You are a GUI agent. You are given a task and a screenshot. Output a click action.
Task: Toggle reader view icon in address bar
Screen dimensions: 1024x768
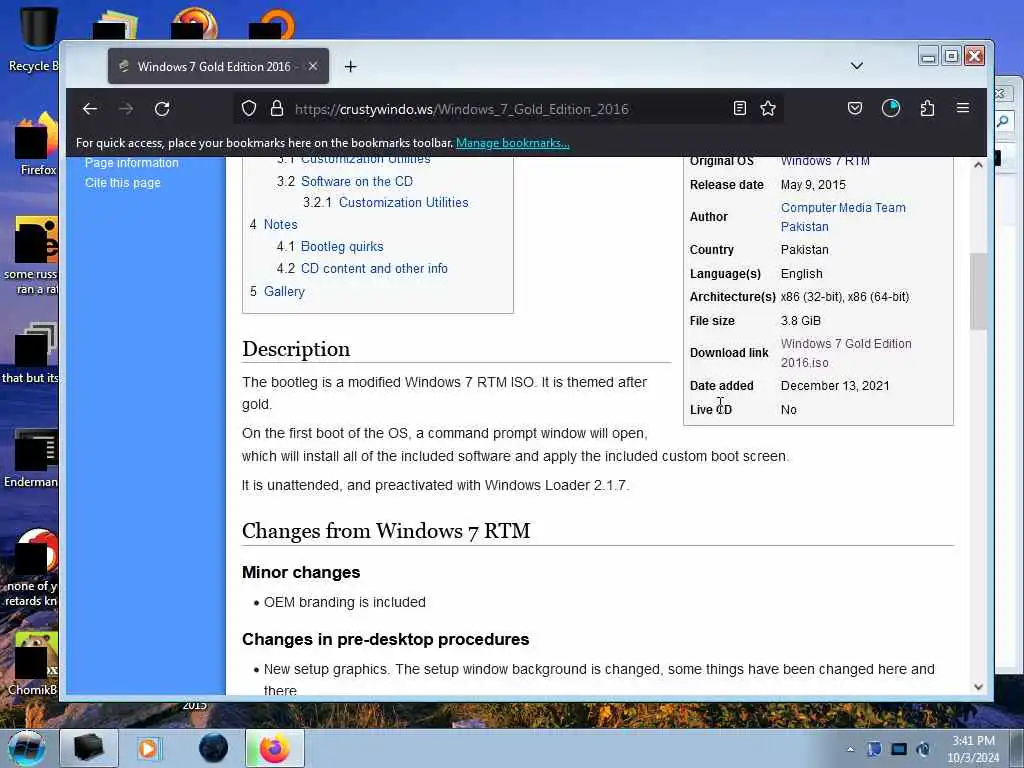[x=740, y=108]
